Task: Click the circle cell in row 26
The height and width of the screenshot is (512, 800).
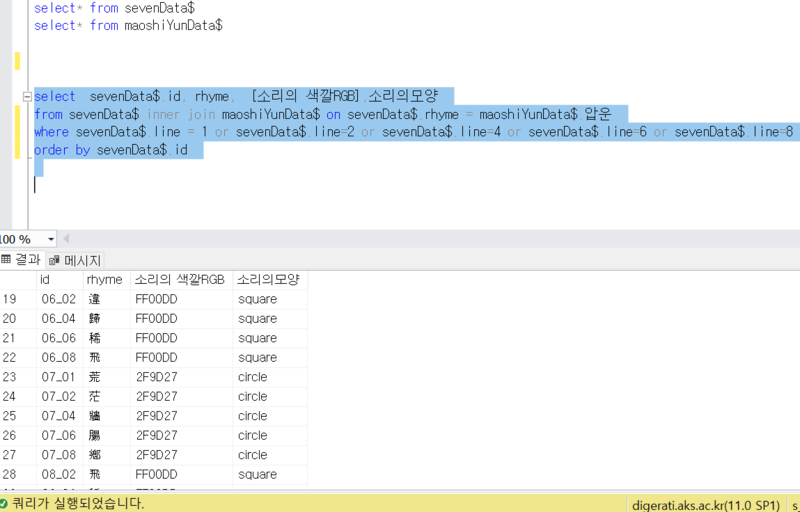Action: click(x=270, y=435)
